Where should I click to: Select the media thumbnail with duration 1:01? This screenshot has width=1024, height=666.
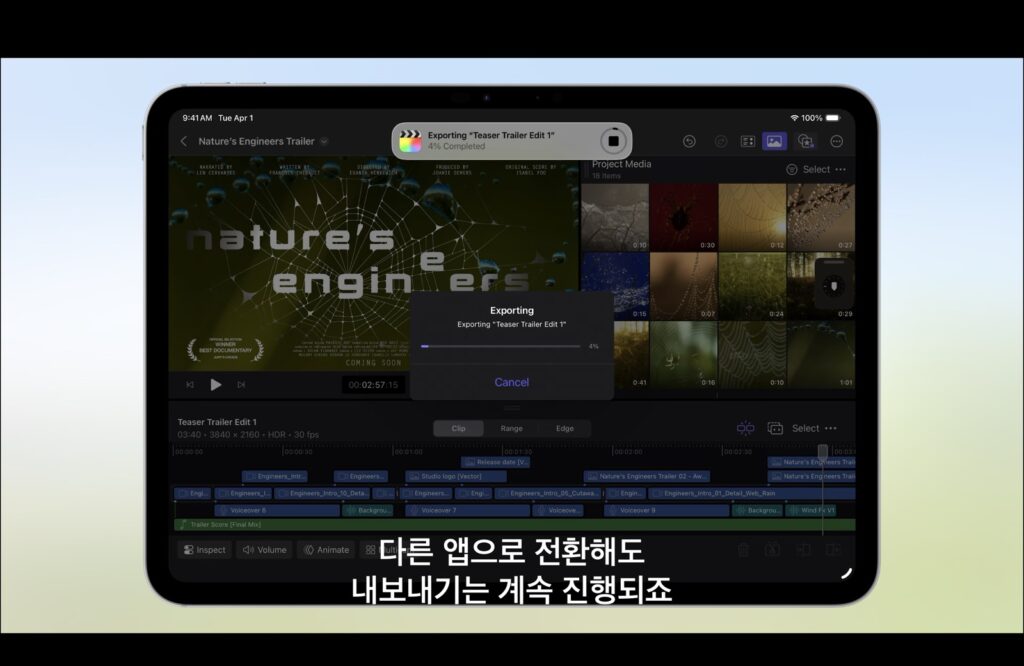821,355
